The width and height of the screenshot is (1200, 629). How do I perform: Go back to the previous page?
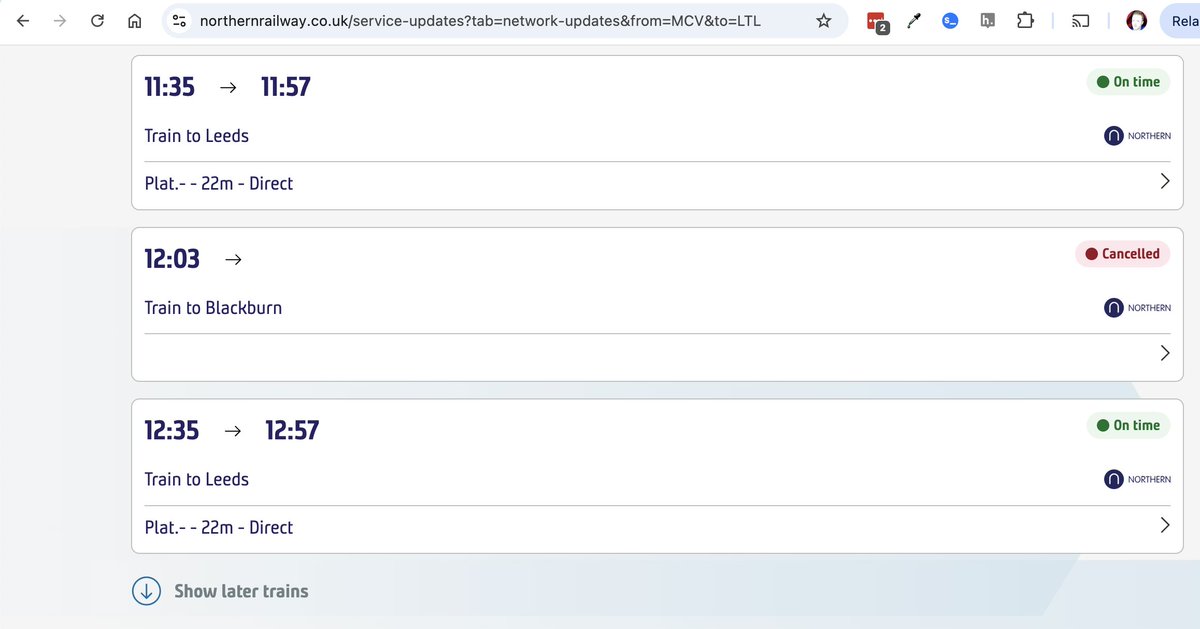pos(23,21)
